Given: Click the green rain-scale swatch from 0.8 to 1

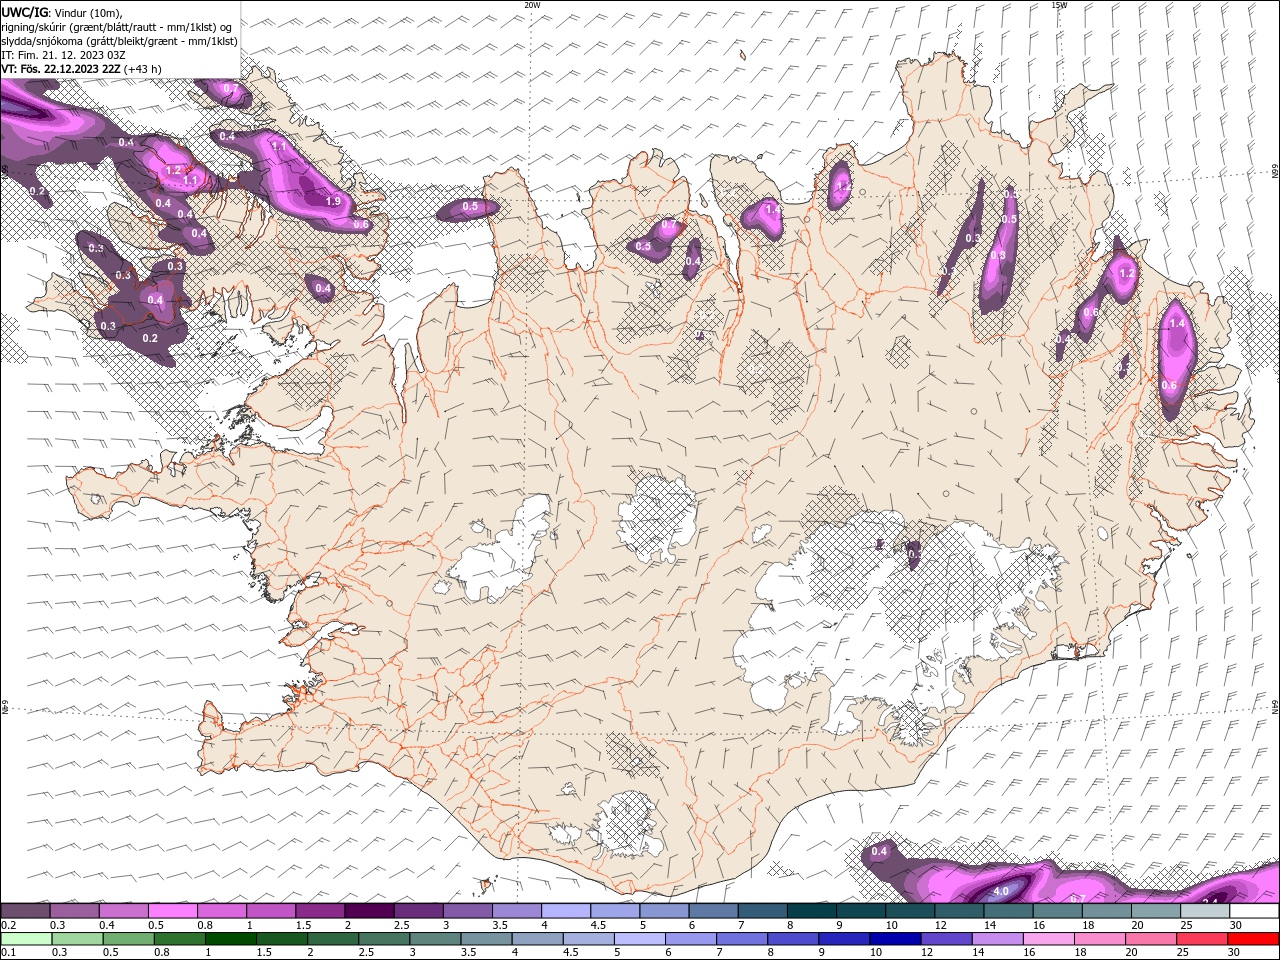Looking at the screenshot, I should [x=179, y=939].
